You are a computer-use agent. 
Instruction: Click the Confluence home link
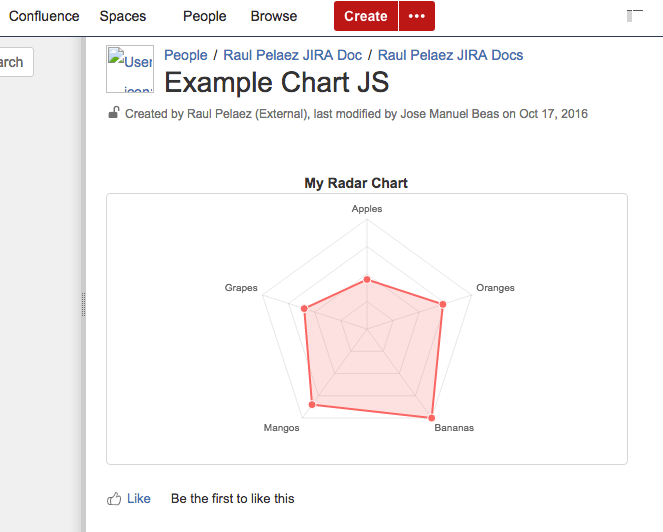coord(44,16)
